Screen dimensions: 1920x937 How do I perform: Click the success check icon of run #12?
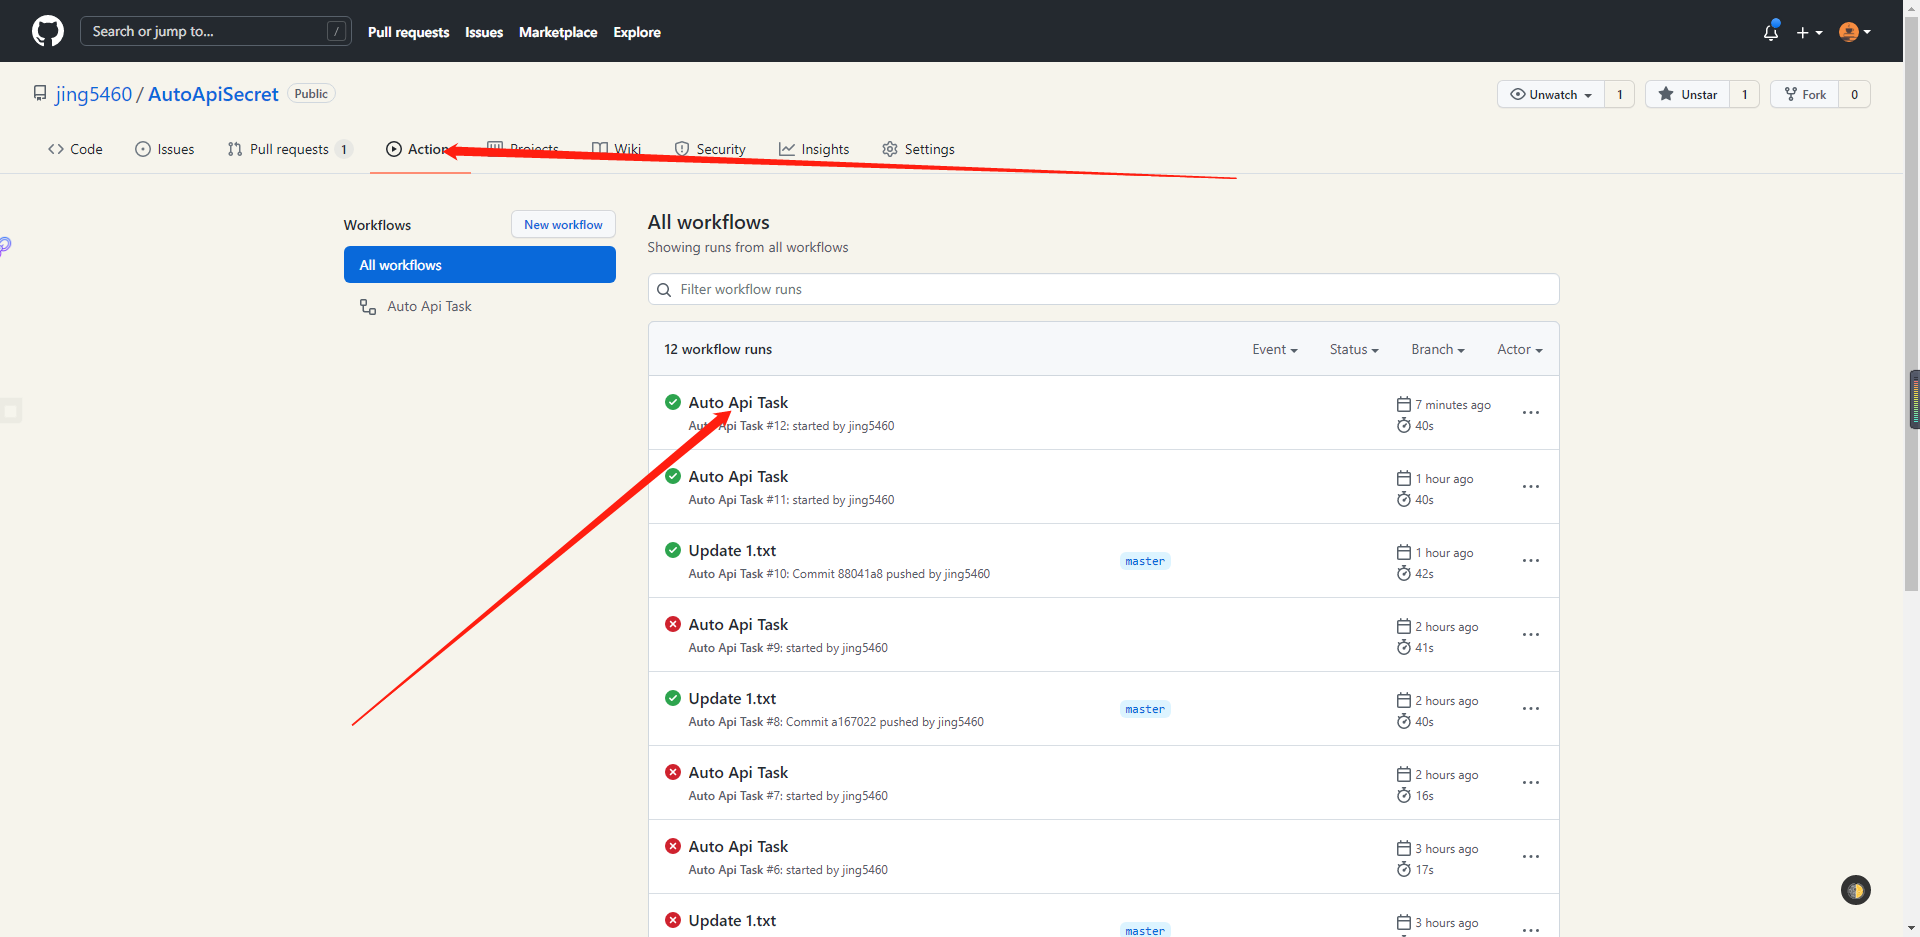click(x=673, y=402)
